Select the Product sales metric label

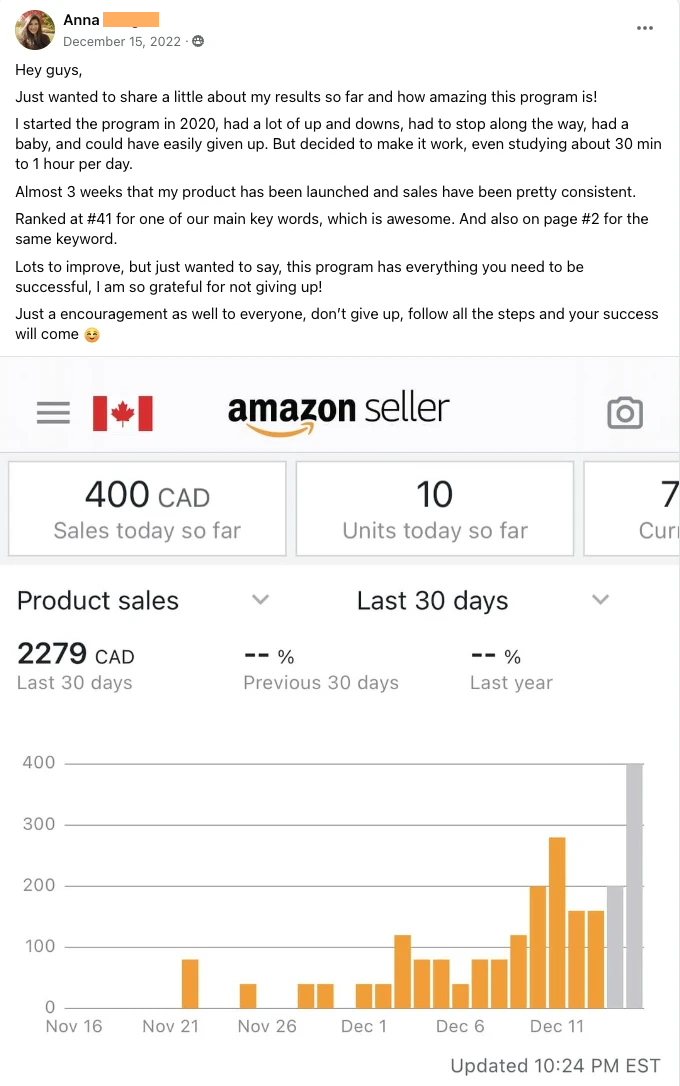98,601
